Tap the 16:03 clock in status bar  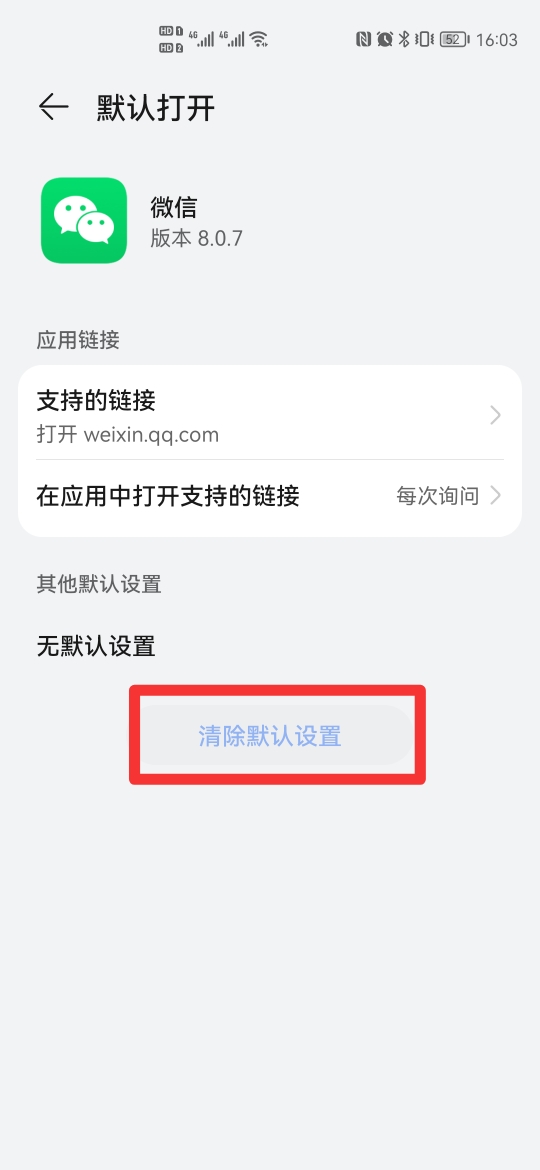497,40
